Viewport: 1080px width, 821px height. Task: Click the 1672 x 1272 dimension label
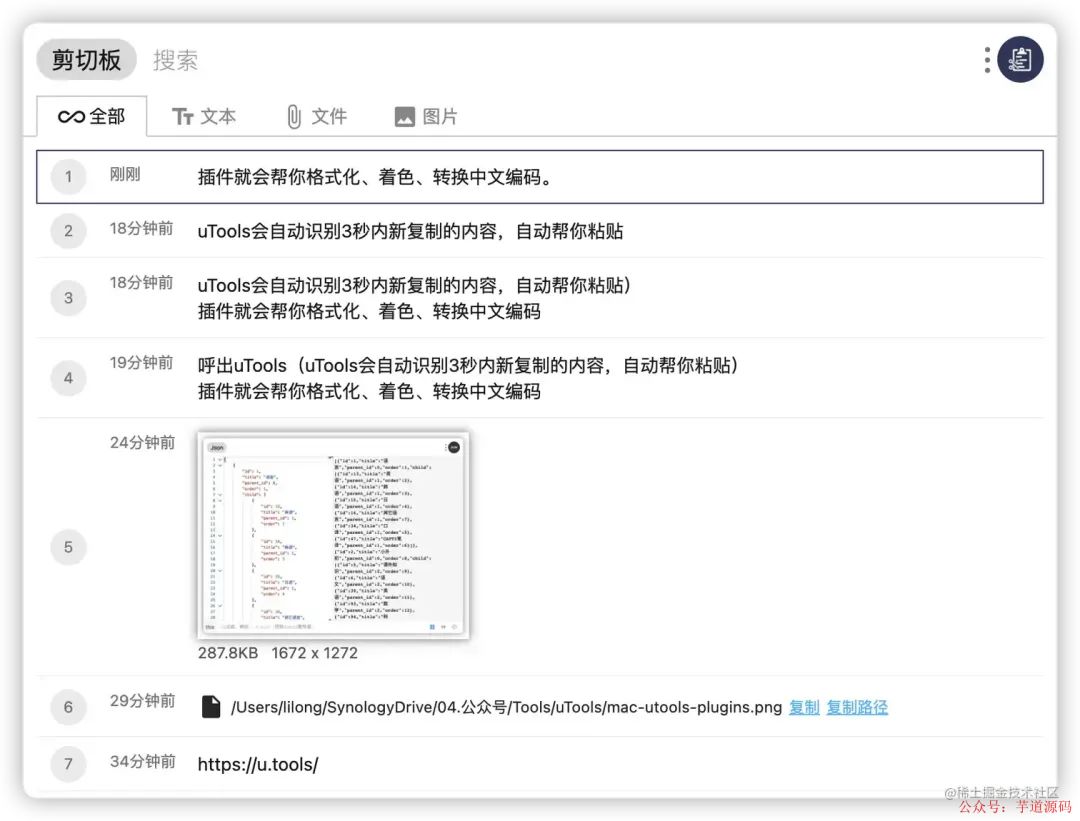(315, 653)
